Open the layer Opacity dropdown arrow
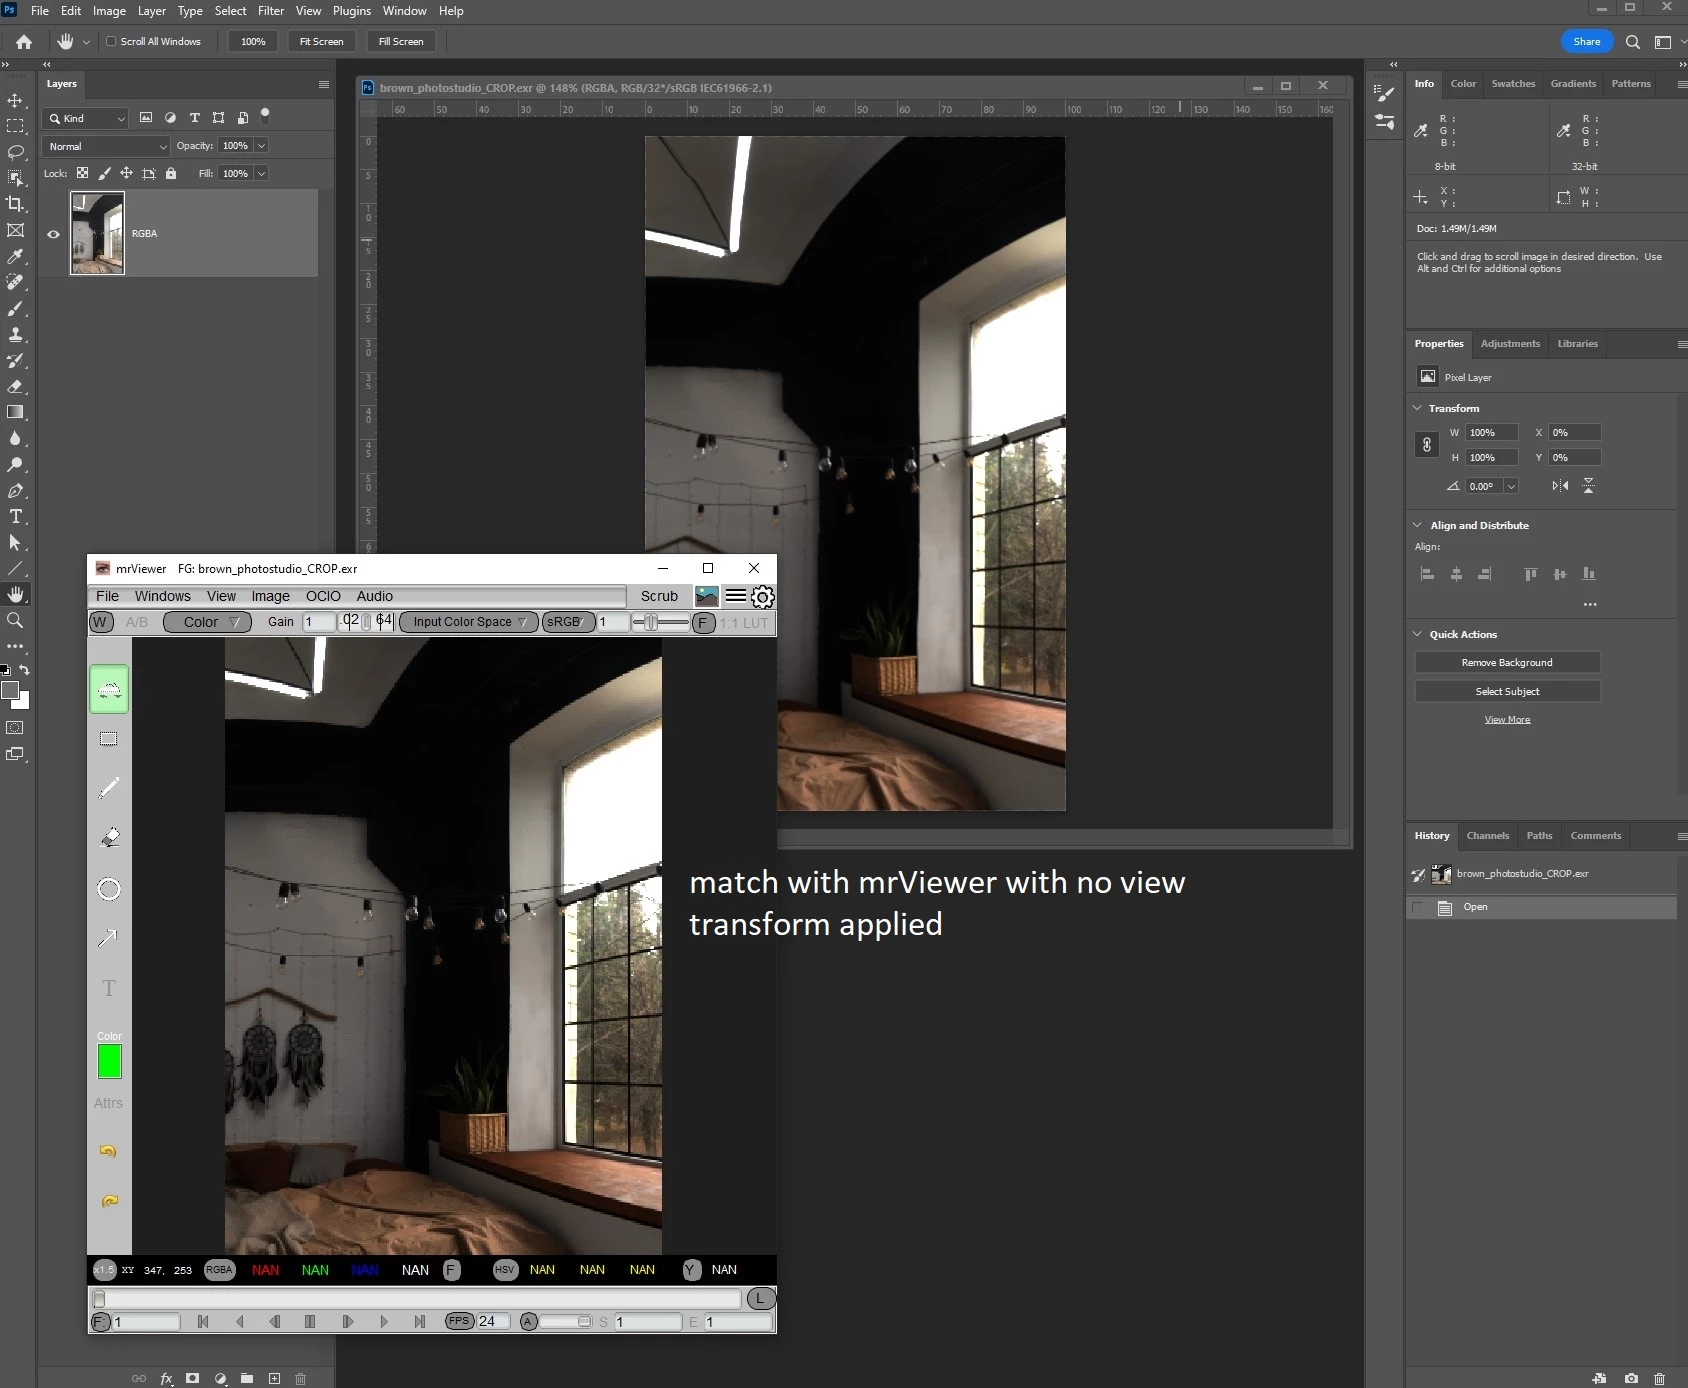 tap(261, 146)
